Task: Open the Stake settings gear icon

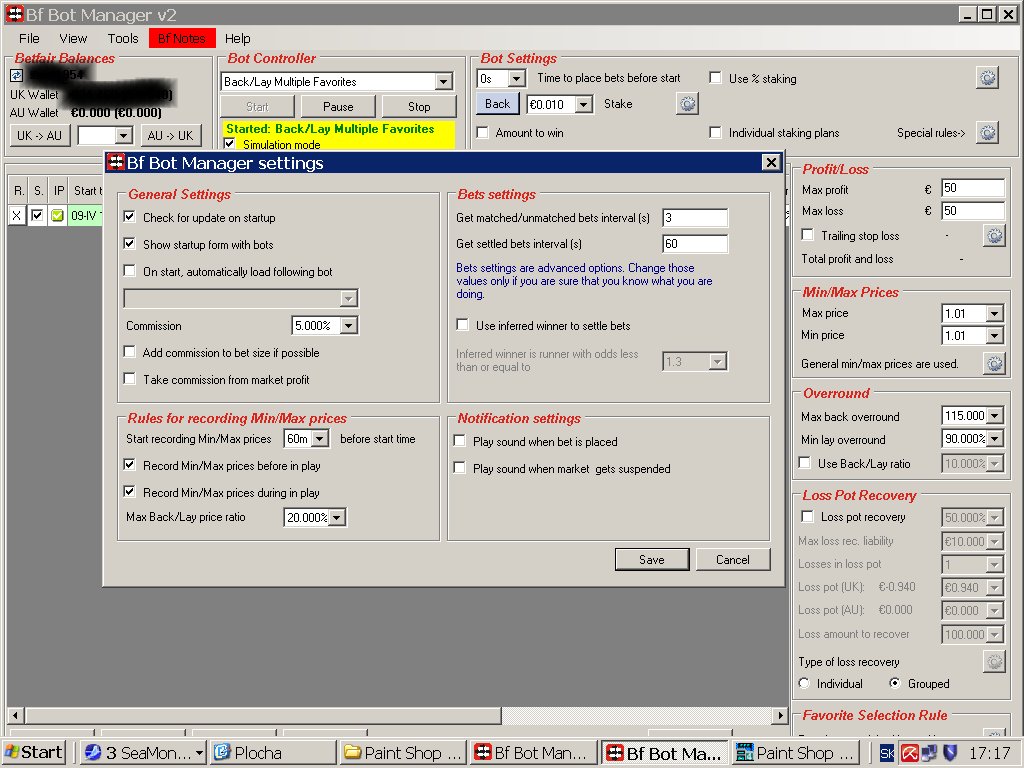Action: coord(687,104)
